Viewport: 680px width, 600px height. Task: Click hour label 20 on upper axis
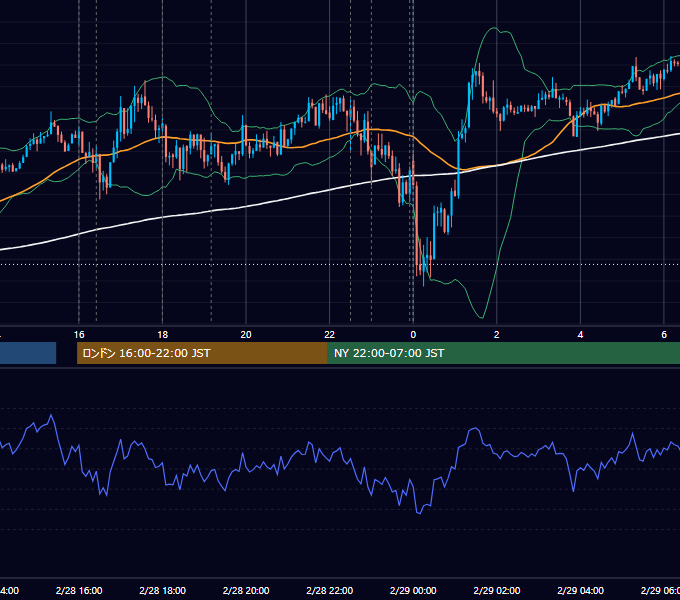click(x=246, y=335)
